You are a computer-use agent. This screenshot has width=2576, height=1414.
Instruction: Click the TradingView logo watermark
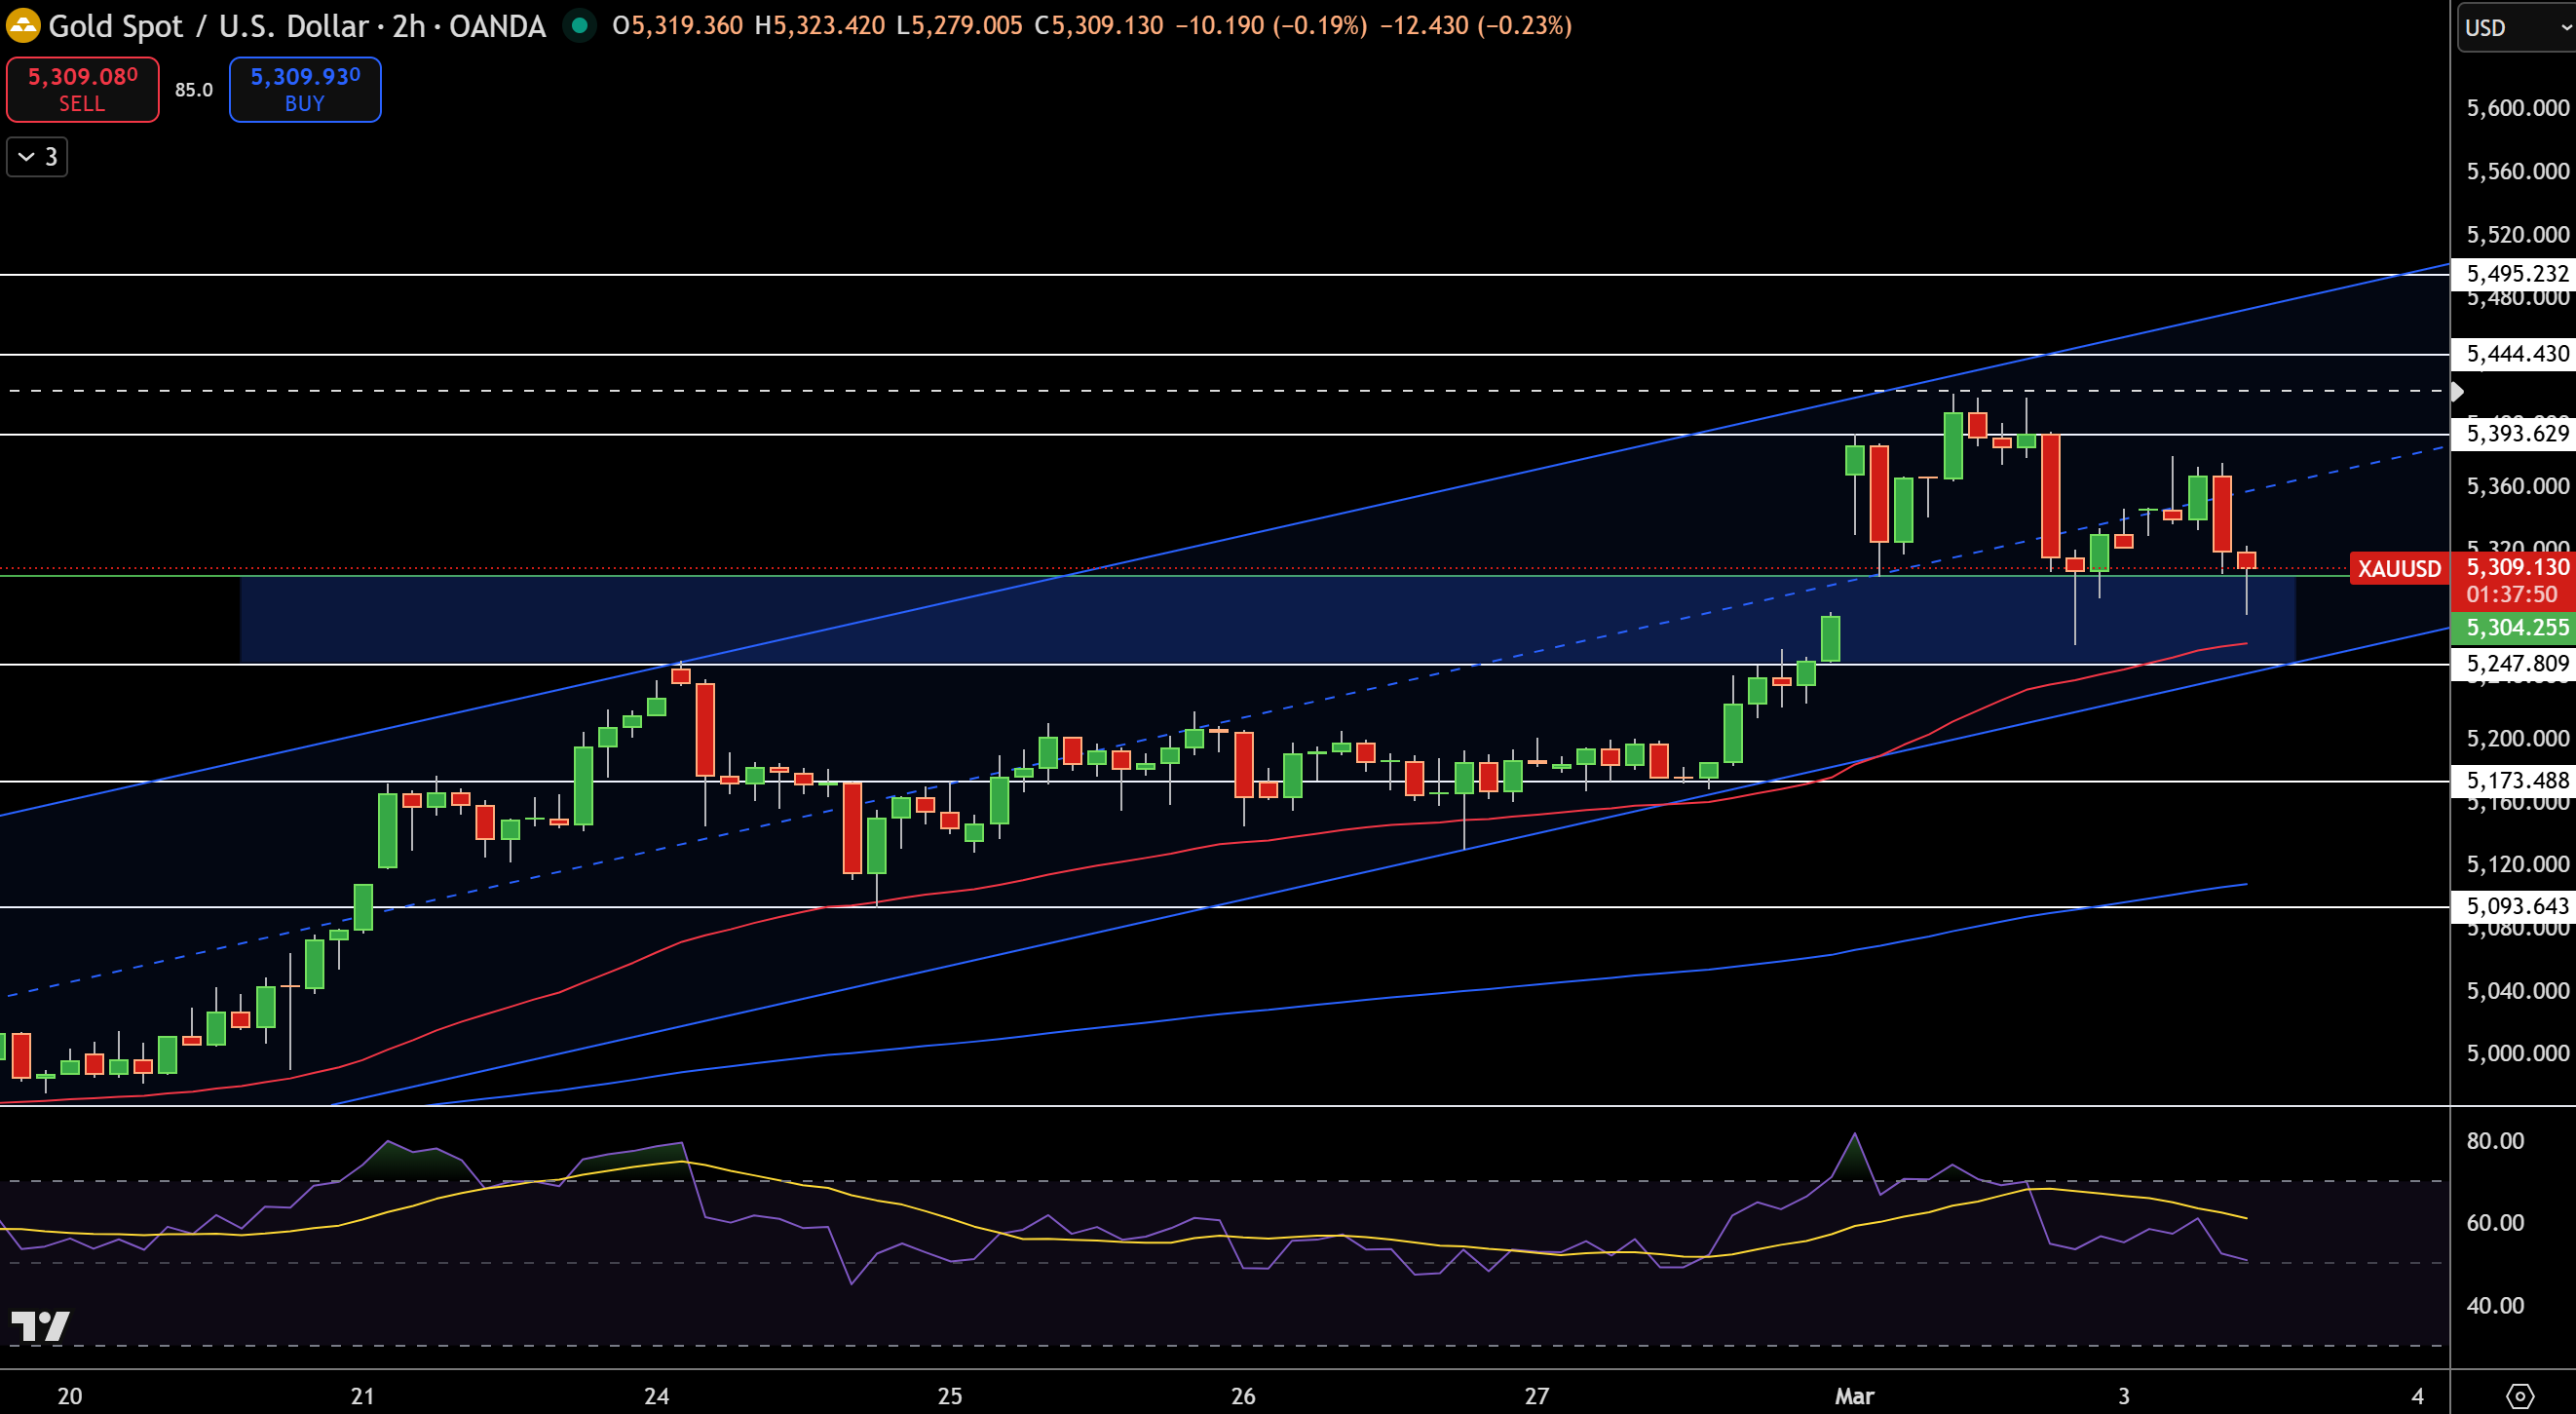(x=40, y=1326)
